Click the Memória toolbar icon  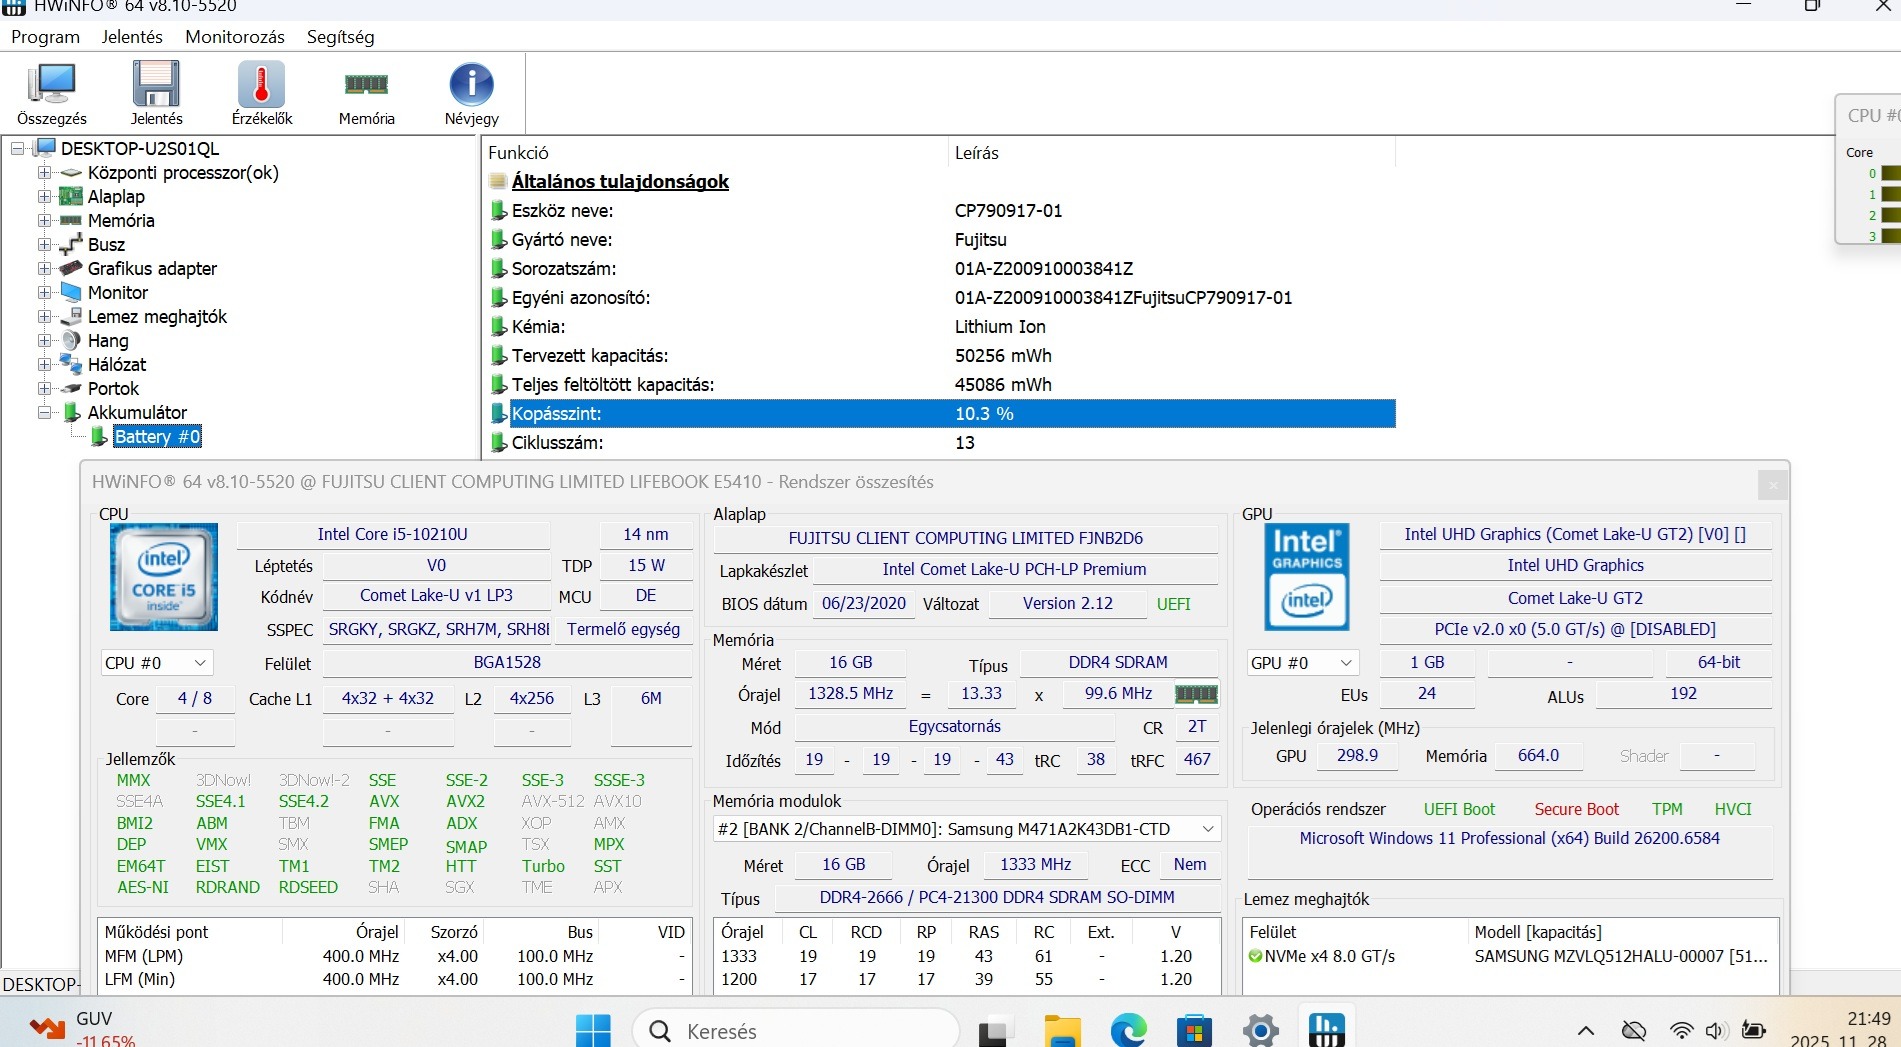click(x=366, y=85)
